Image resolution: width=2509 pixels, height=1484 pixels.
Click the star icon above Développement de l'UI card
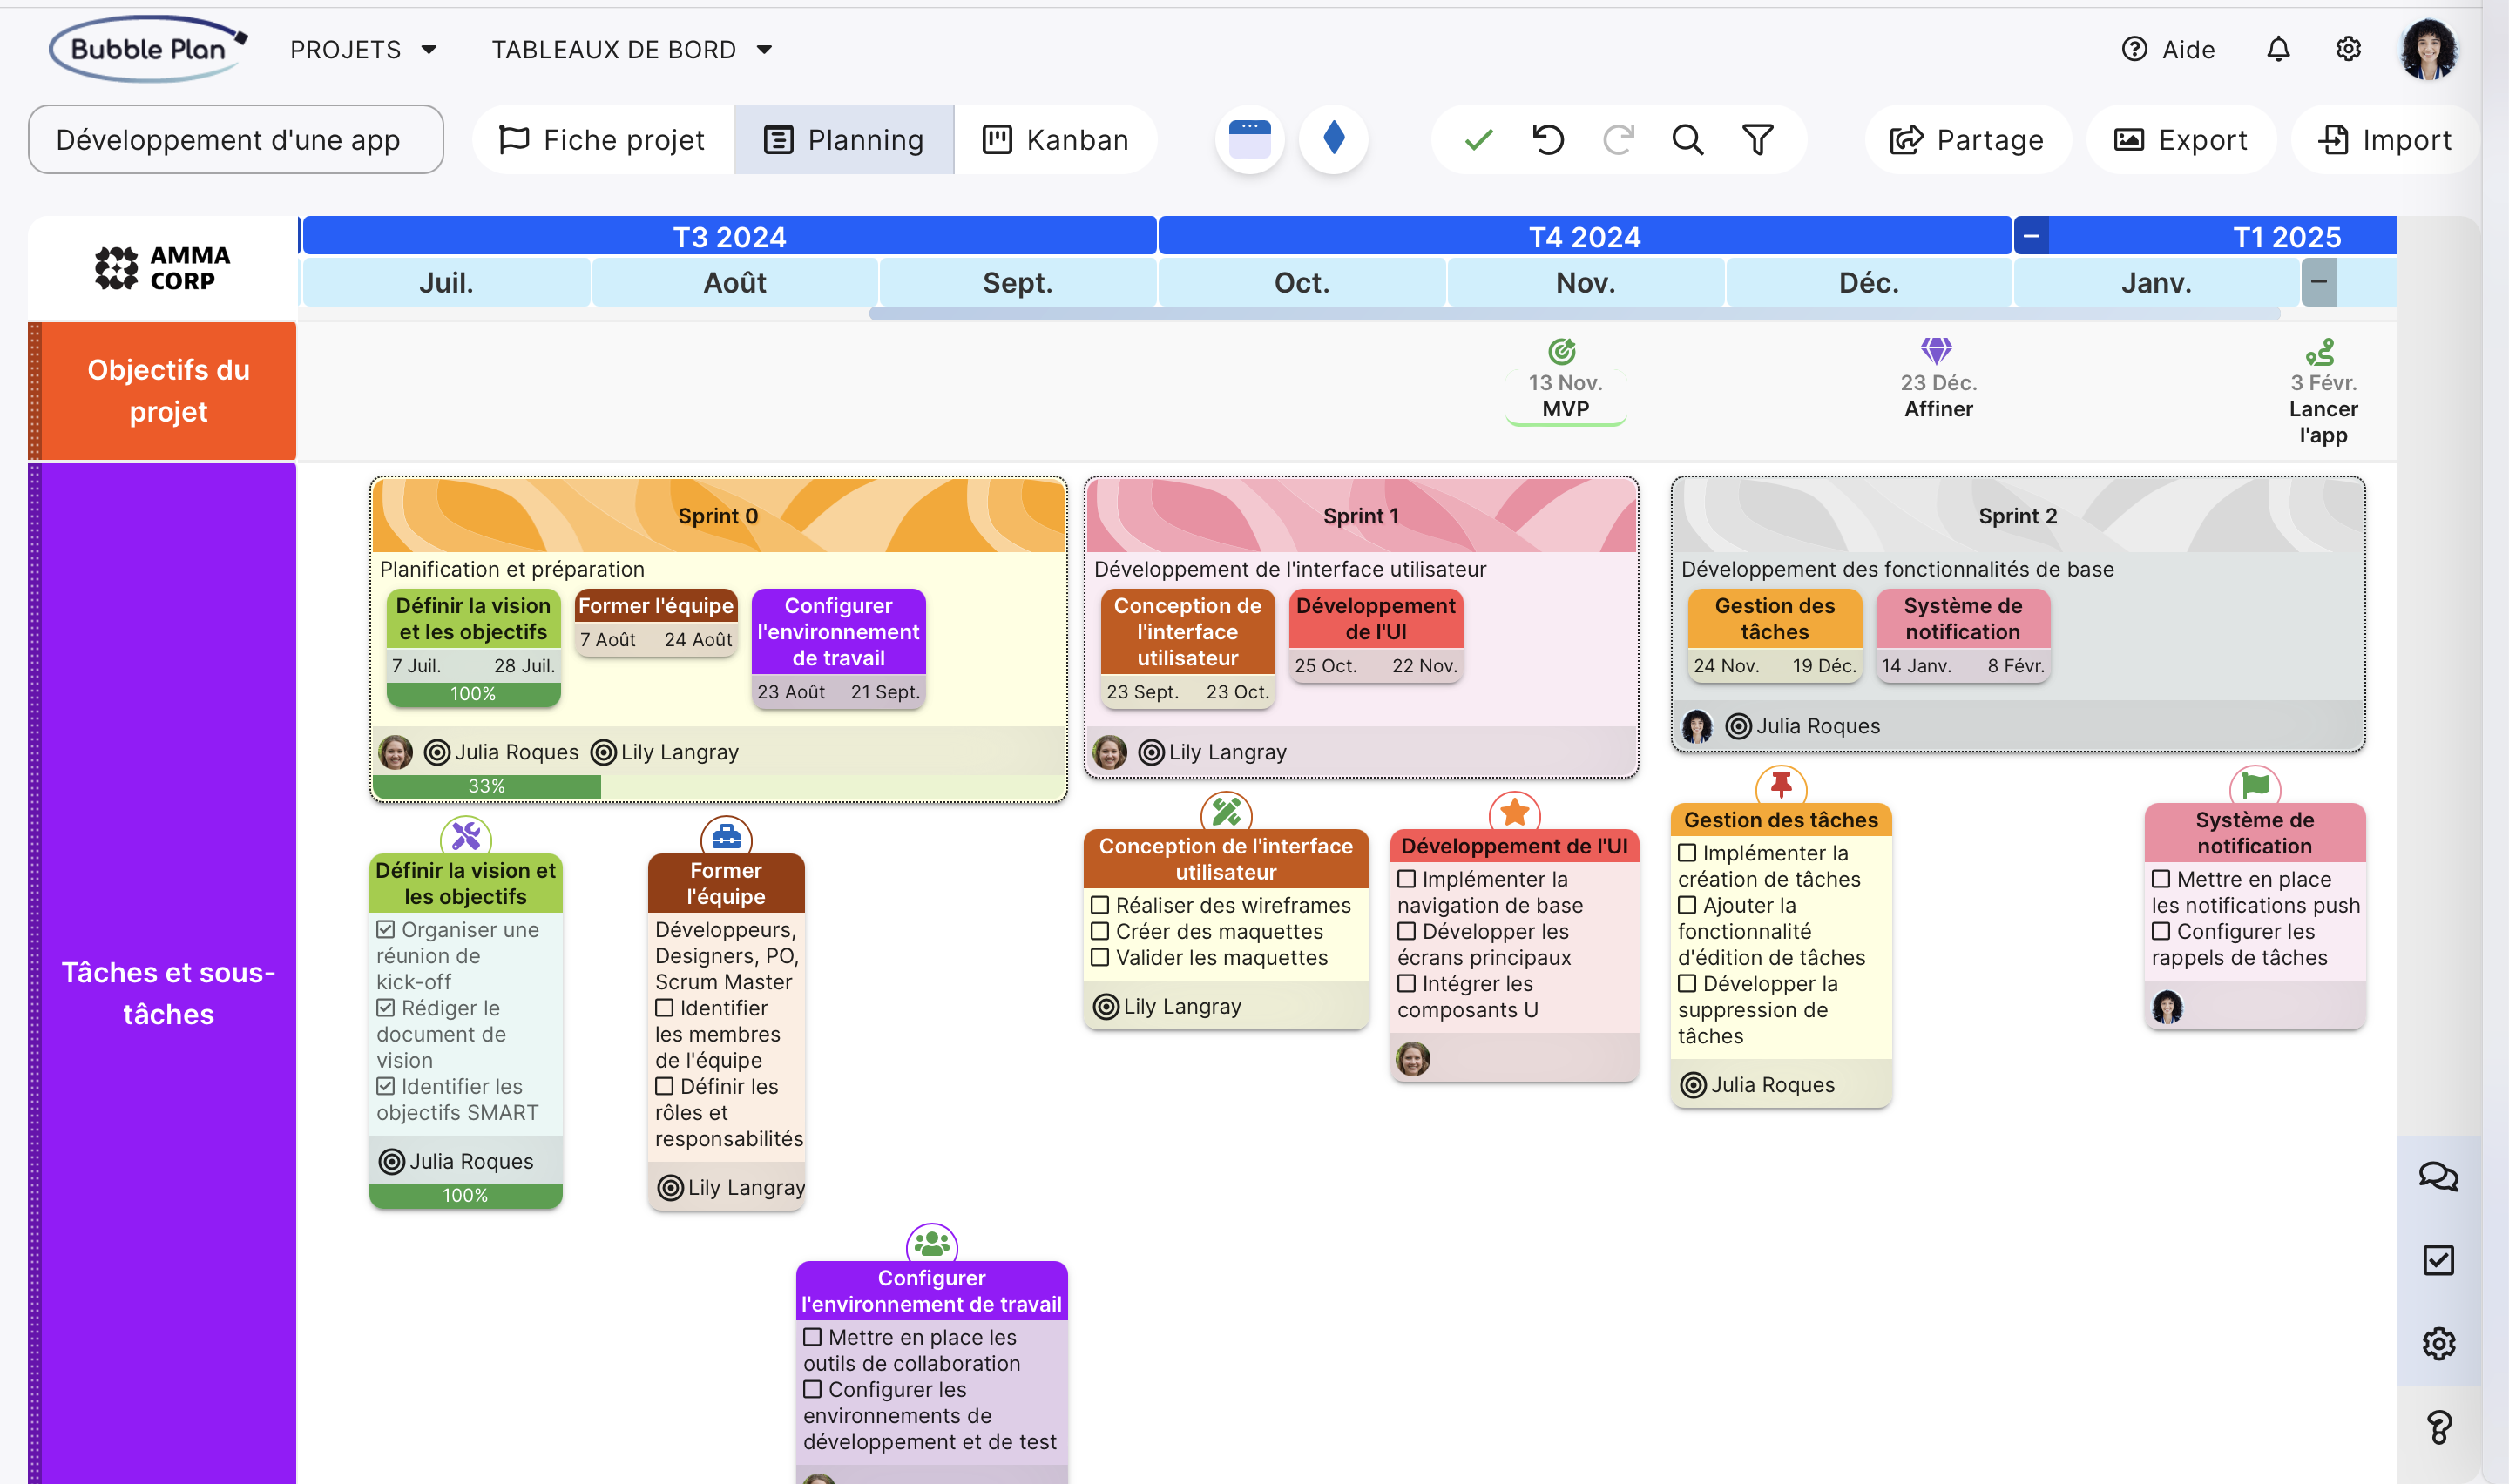(x=1514, y=811)
